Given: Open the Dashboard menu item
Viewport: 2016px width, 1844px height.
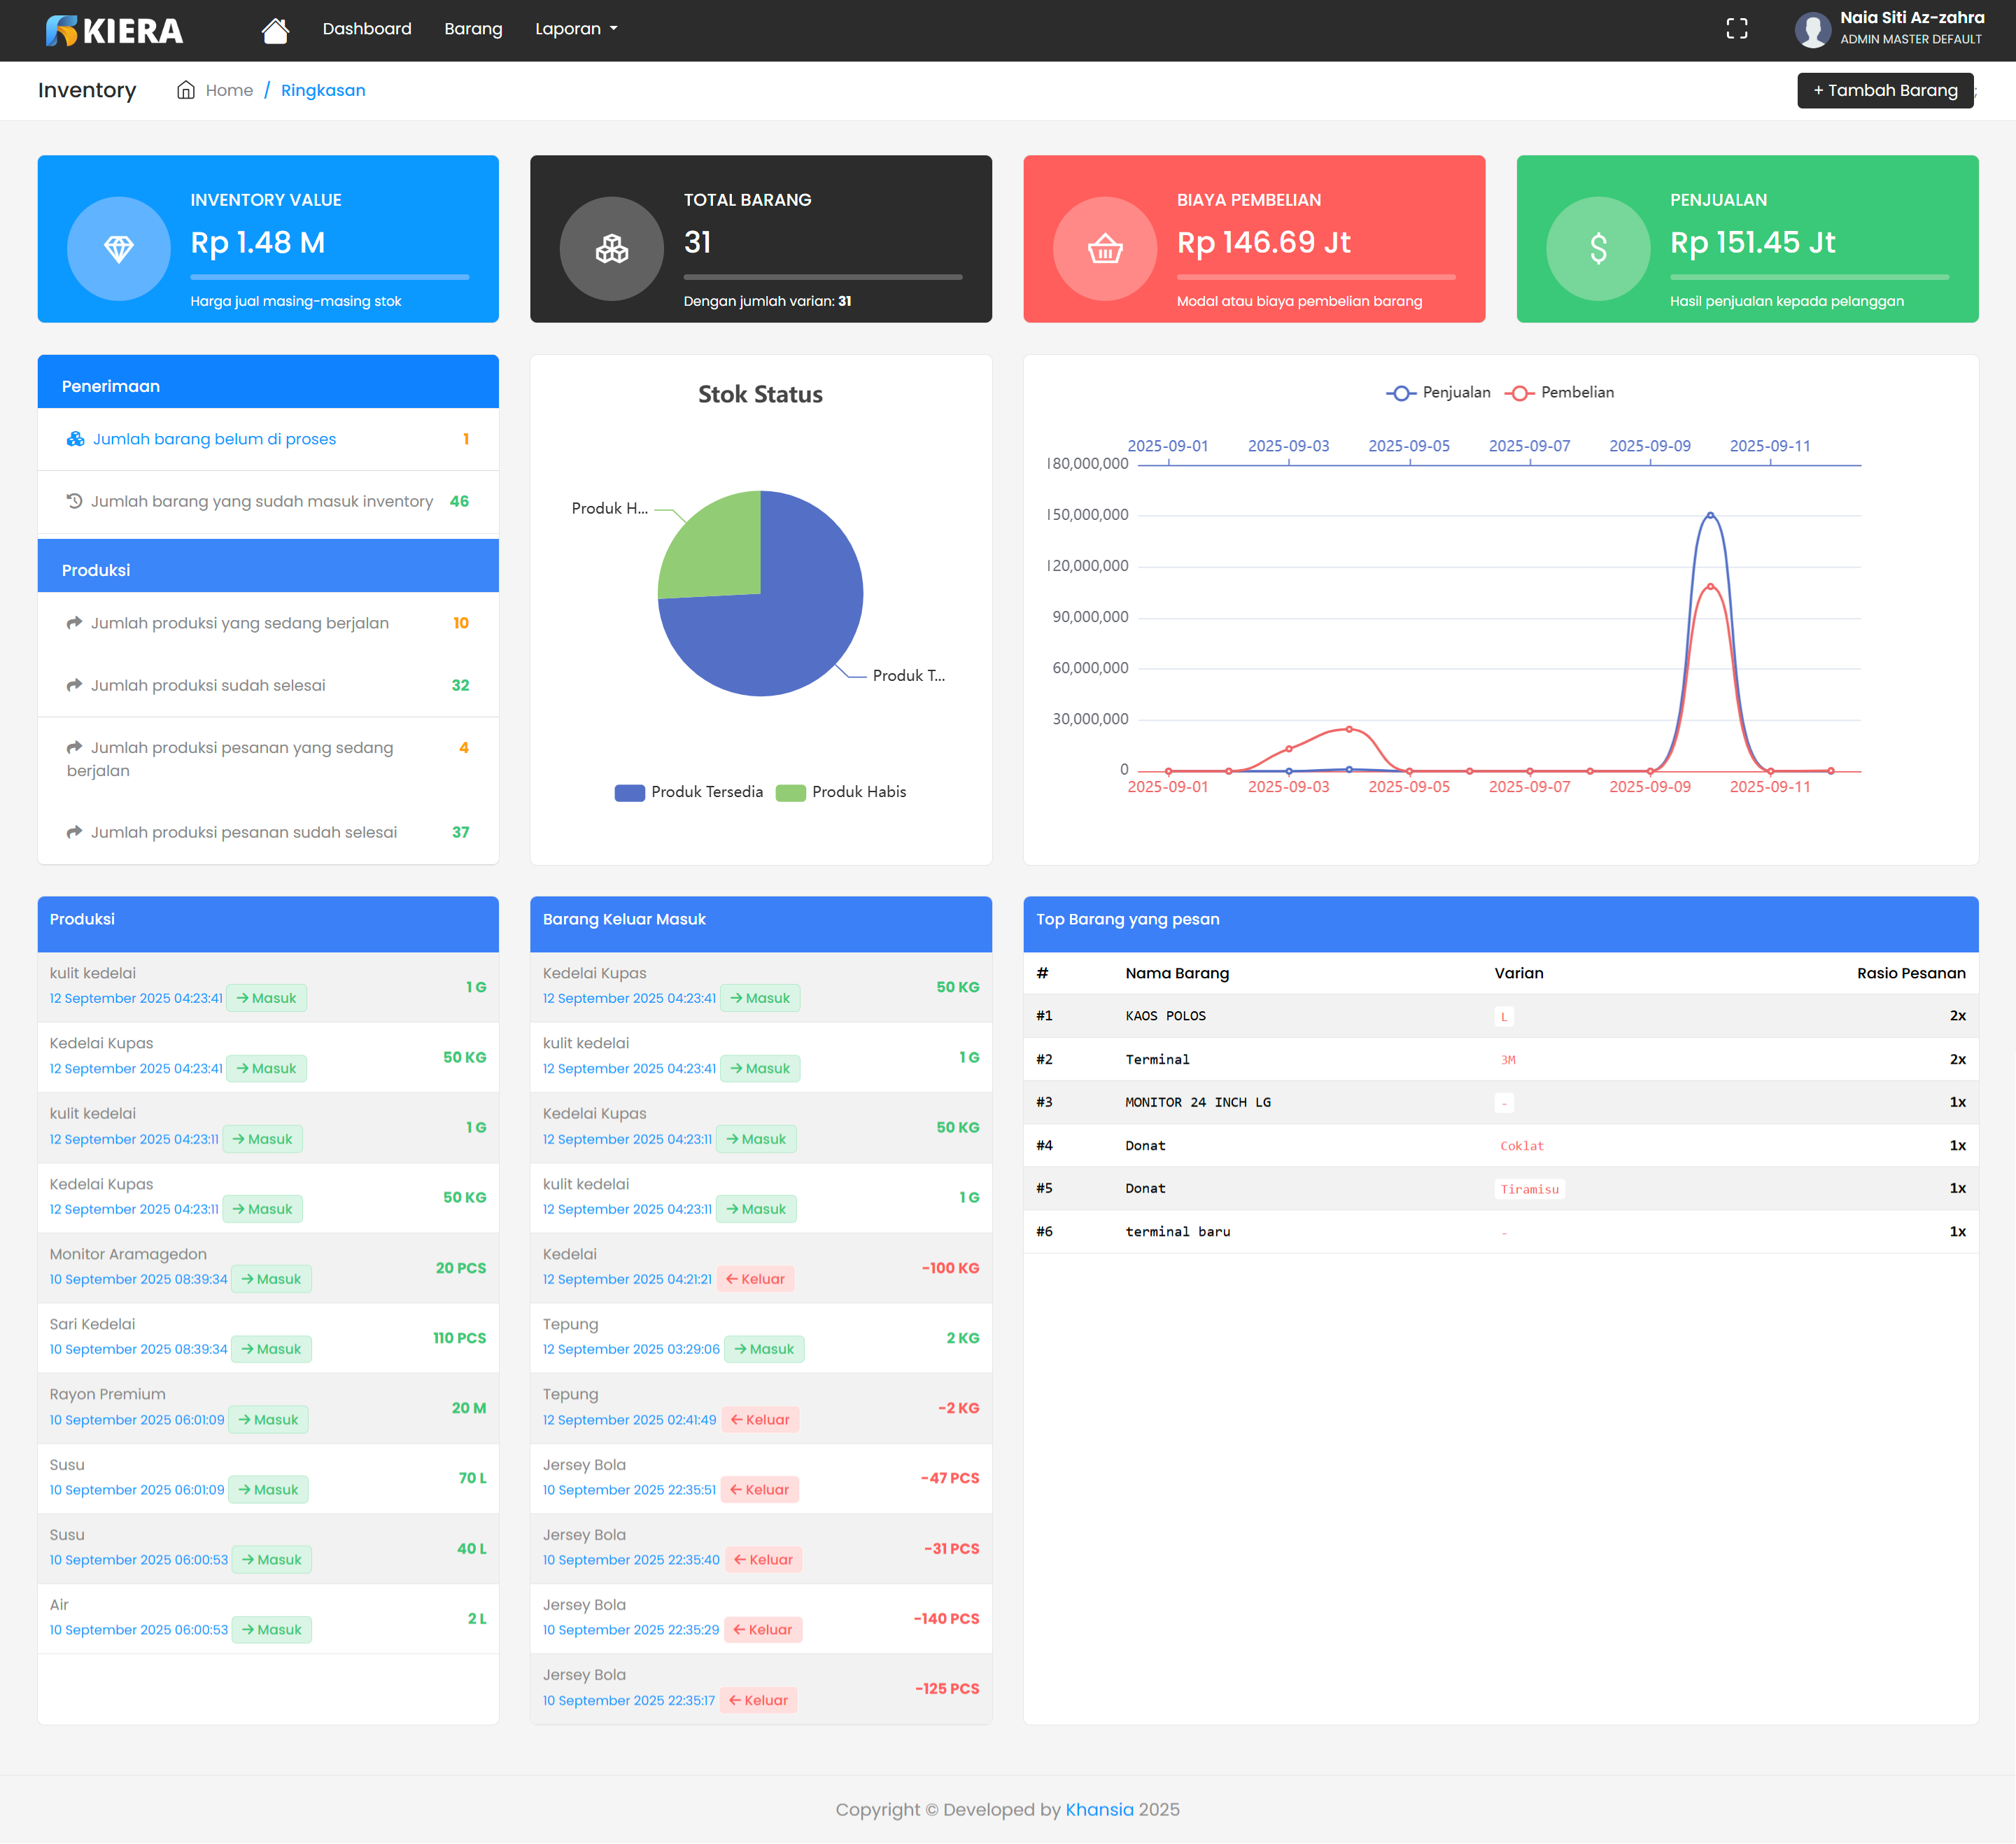Looking at the screenshot, I should click(366, 29).
